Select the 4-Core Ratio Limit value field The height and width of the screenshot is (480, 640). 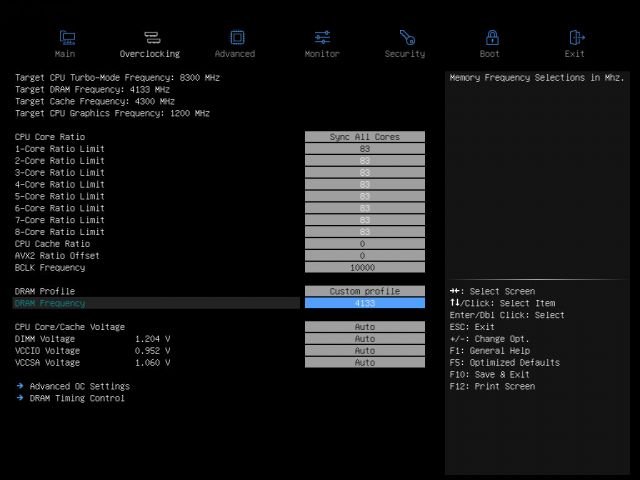(x=365, y=184)
